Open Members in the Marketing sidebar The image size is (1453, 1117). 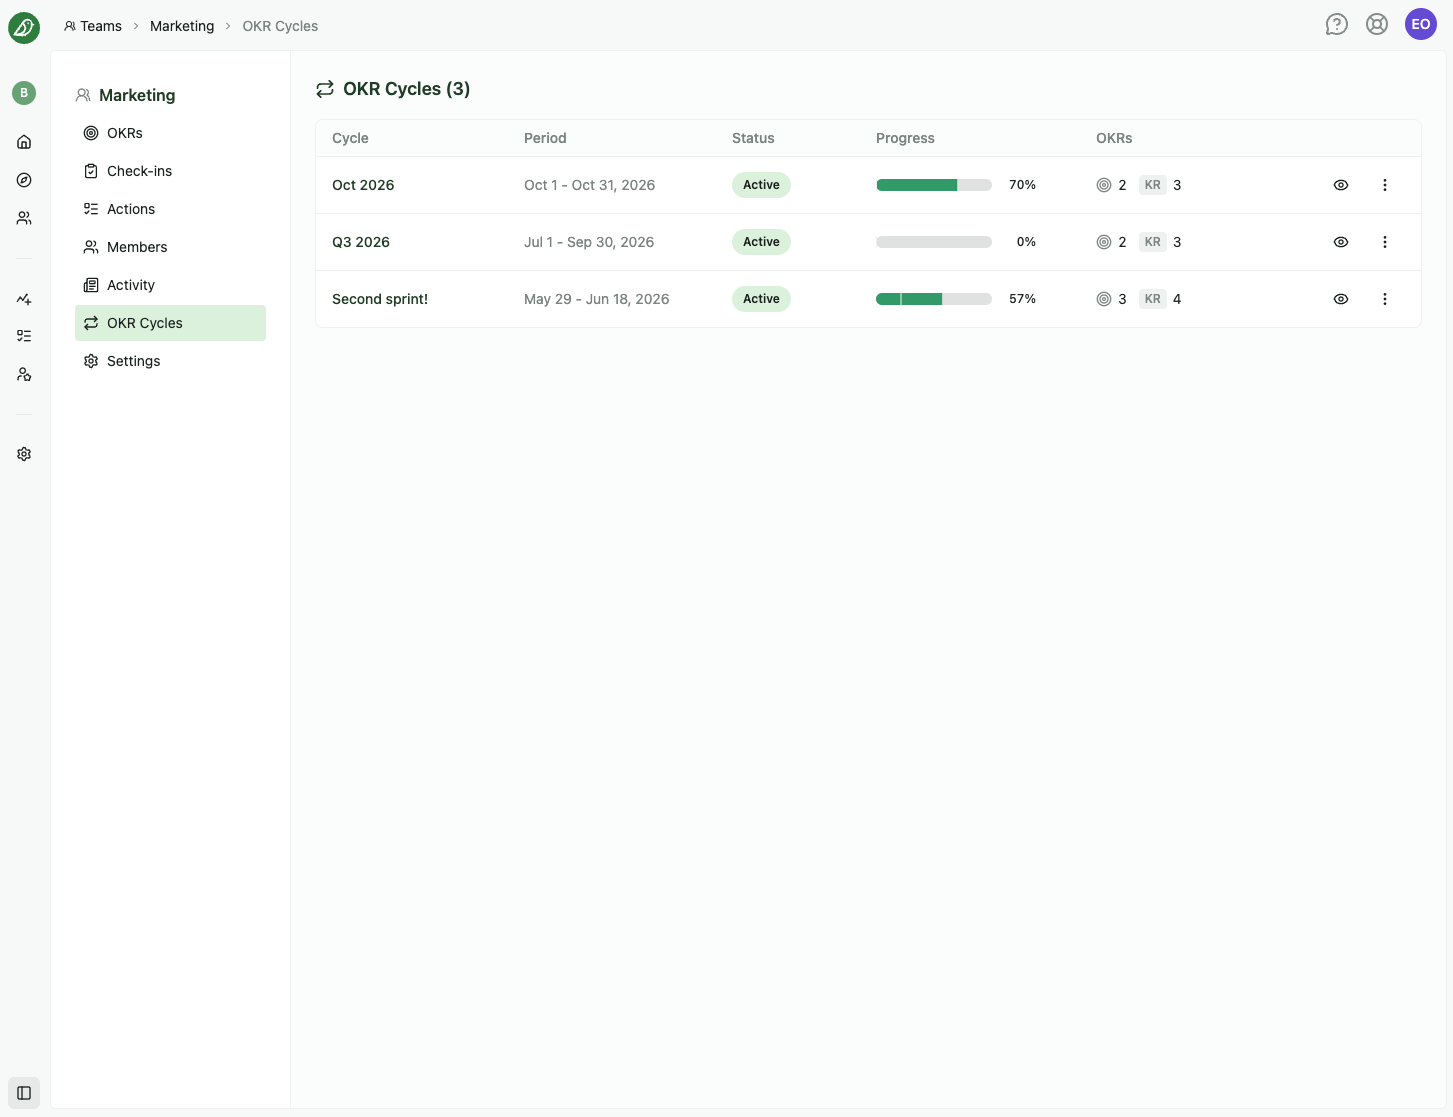pyautogui.click(x=170, y=247)
